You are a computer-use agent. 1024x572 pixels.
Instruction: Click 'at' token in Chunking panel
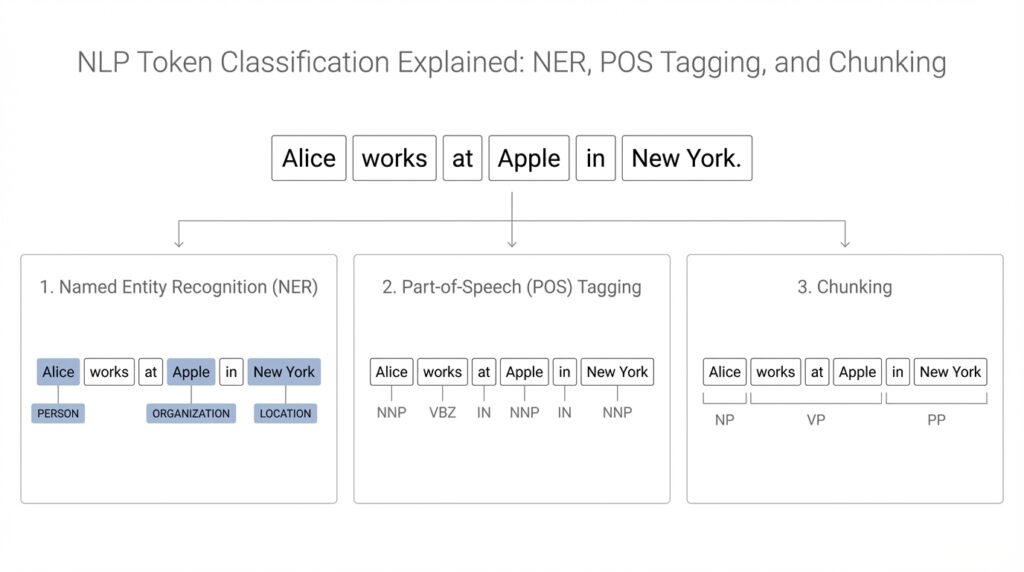click(816, 372)
